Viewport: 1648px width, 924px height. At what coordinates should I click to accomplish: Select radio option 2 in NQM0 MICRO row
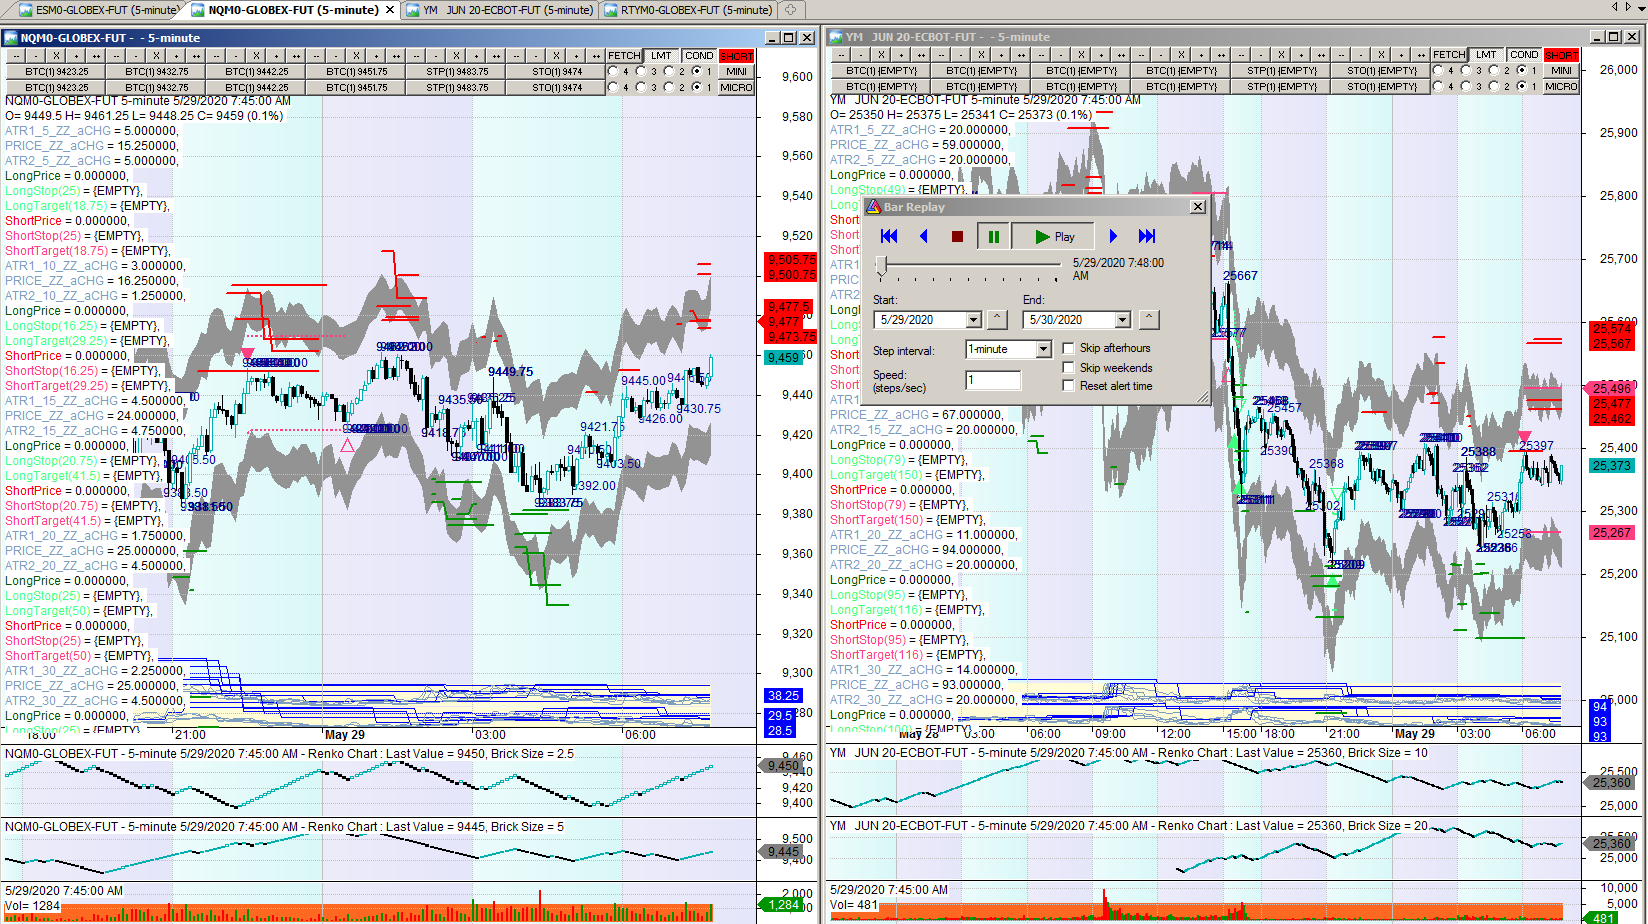(669, 87)
